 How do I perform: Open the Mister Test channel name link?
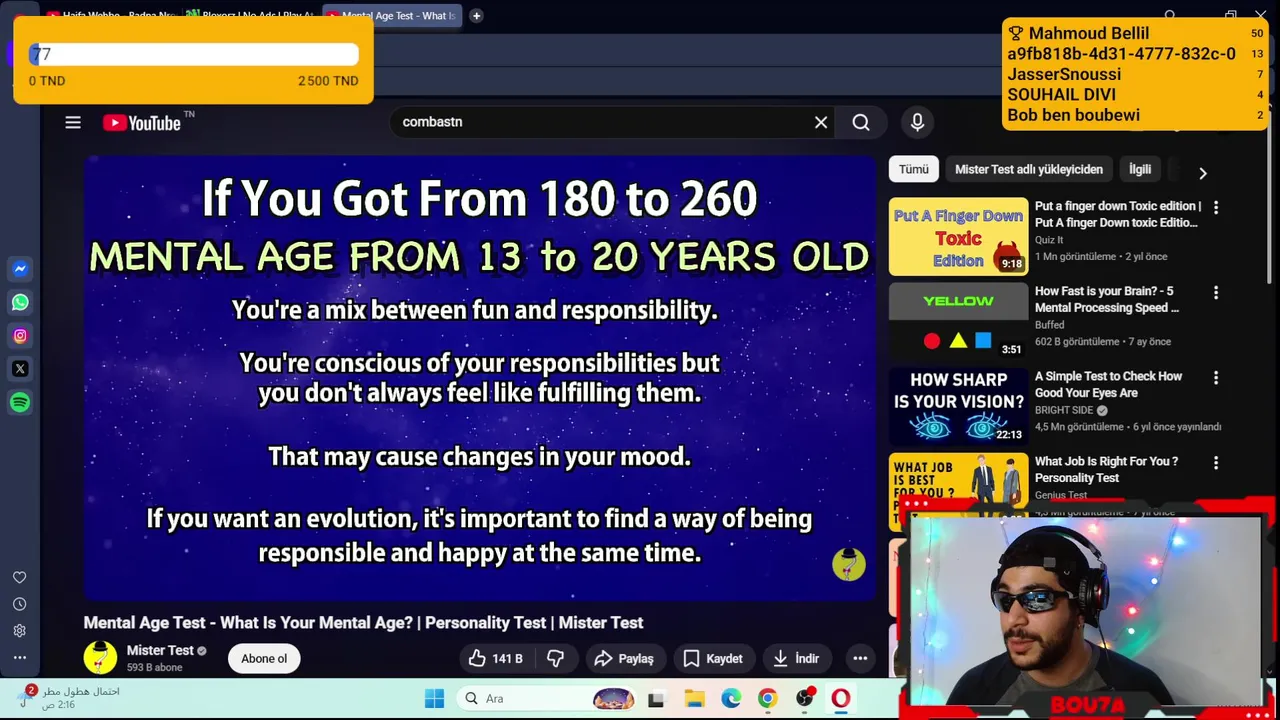click(160, 650)
